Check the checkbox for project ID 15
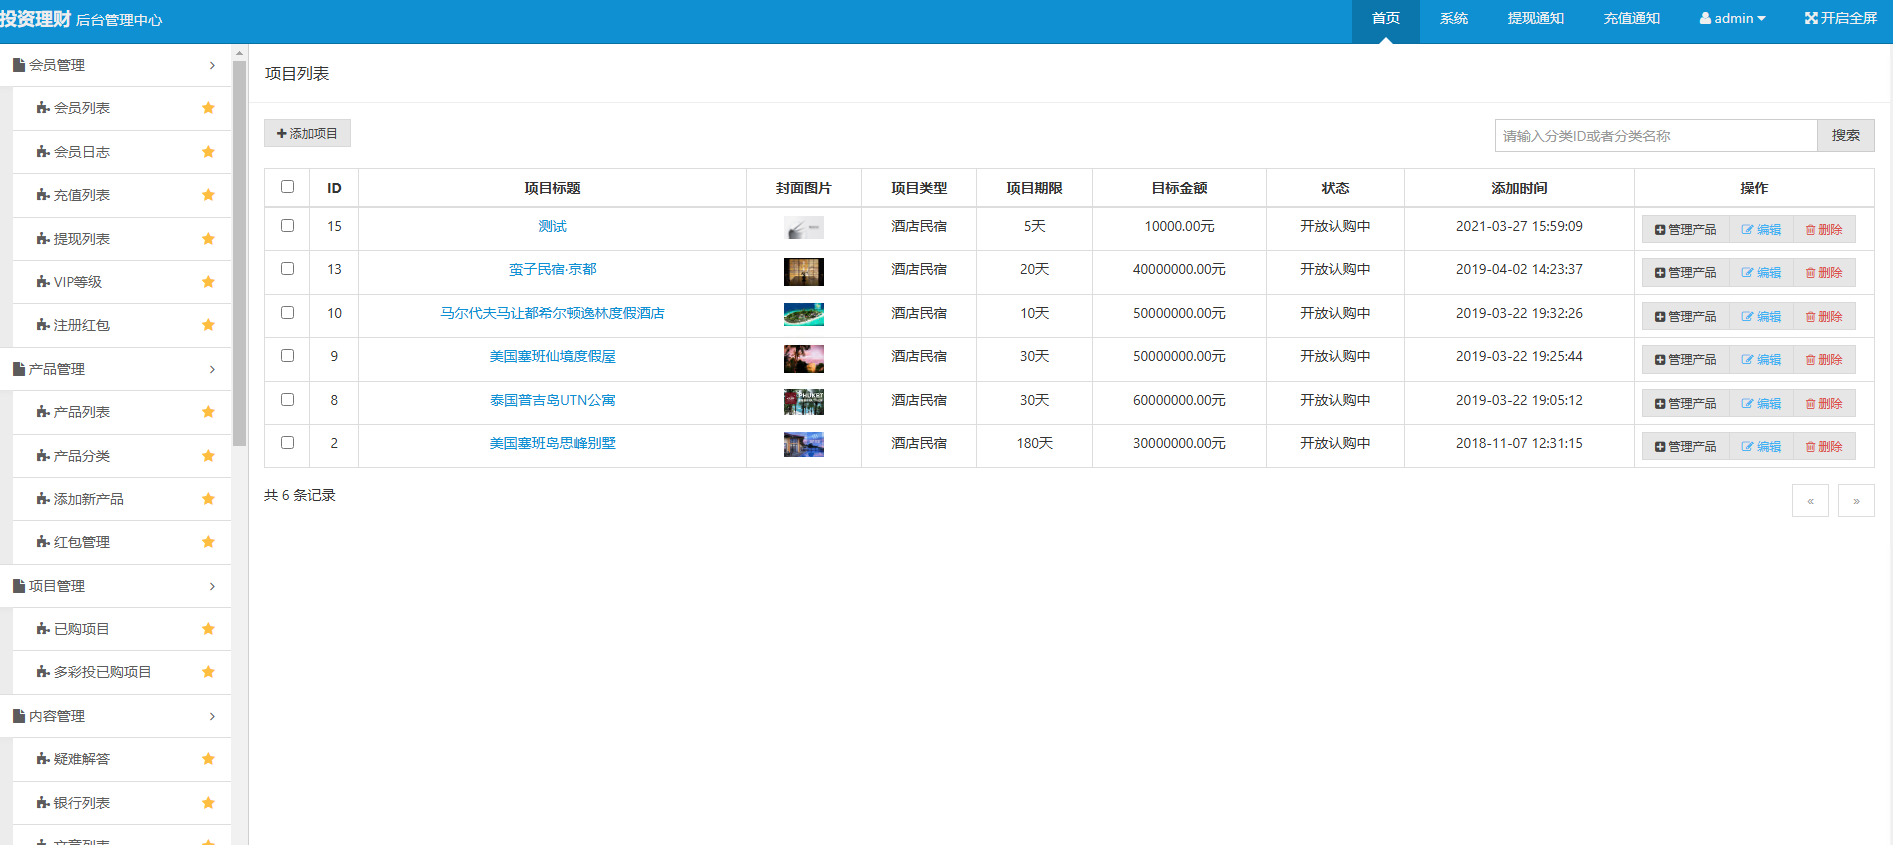The image size is (1893, 845). pyautogui.click(x=288, y=226)
